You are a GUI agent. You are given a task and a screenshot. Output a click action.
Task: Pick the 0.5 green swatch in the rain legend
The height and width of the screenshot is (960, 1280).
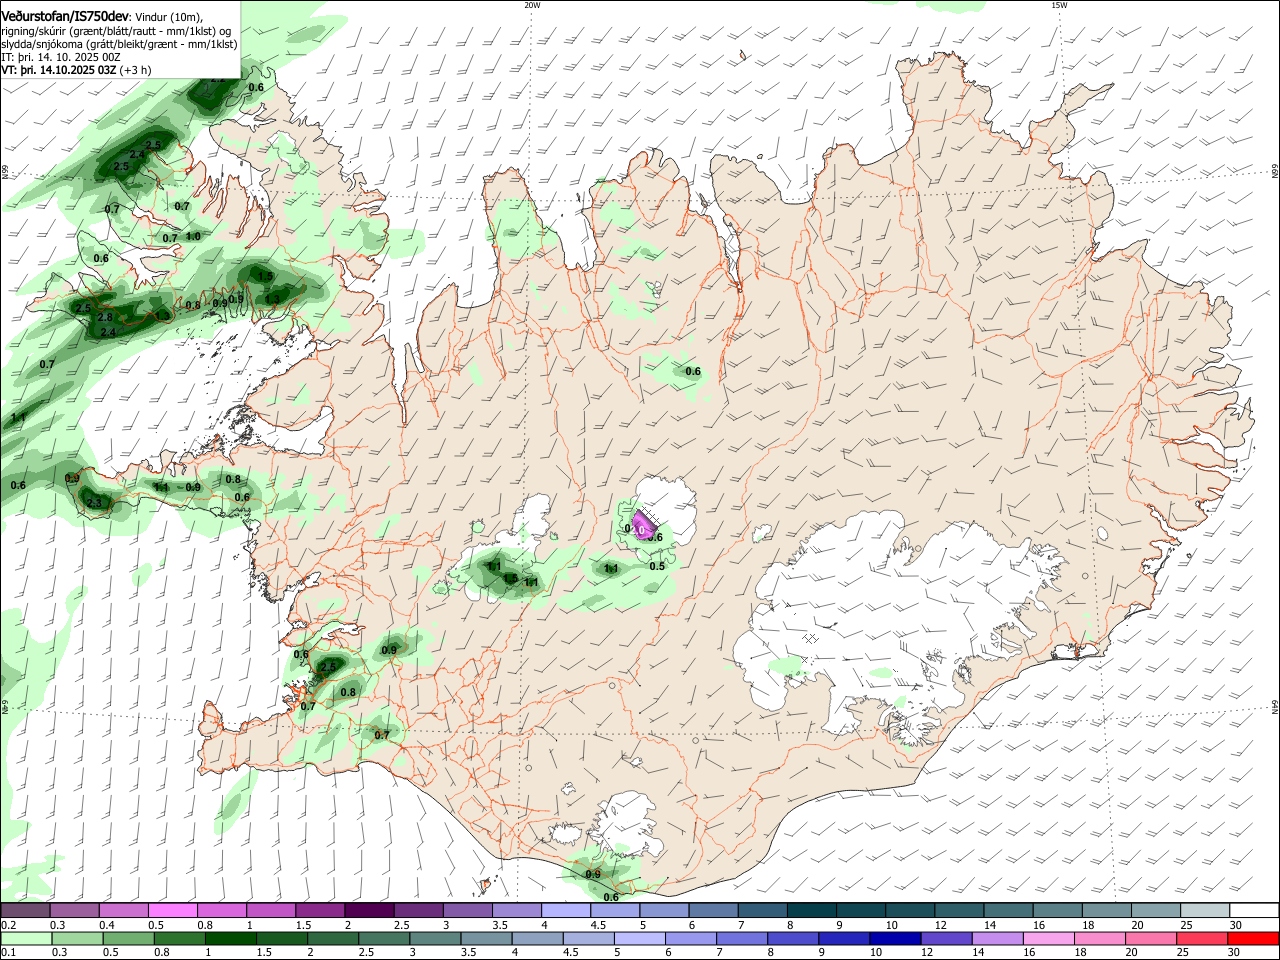click(x=128, y=938)
